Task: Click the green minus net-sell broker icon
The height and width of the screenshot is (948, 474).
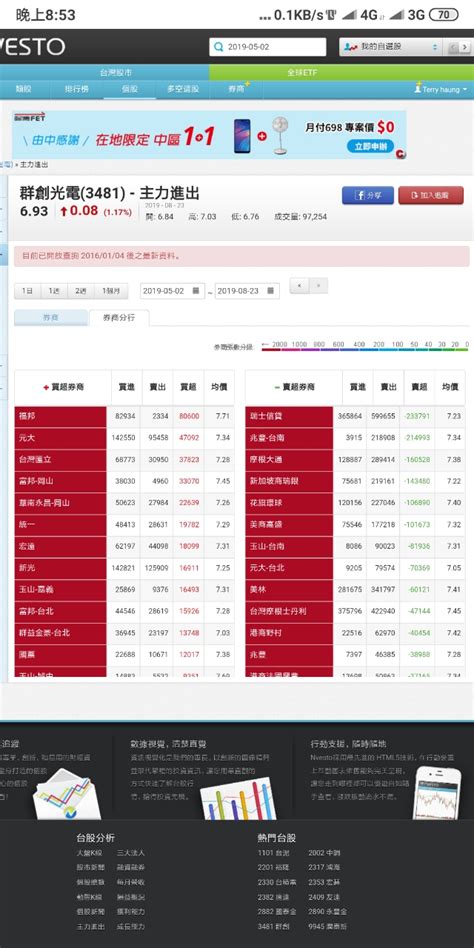Action: pyautogui.click(x=277, y=388)
